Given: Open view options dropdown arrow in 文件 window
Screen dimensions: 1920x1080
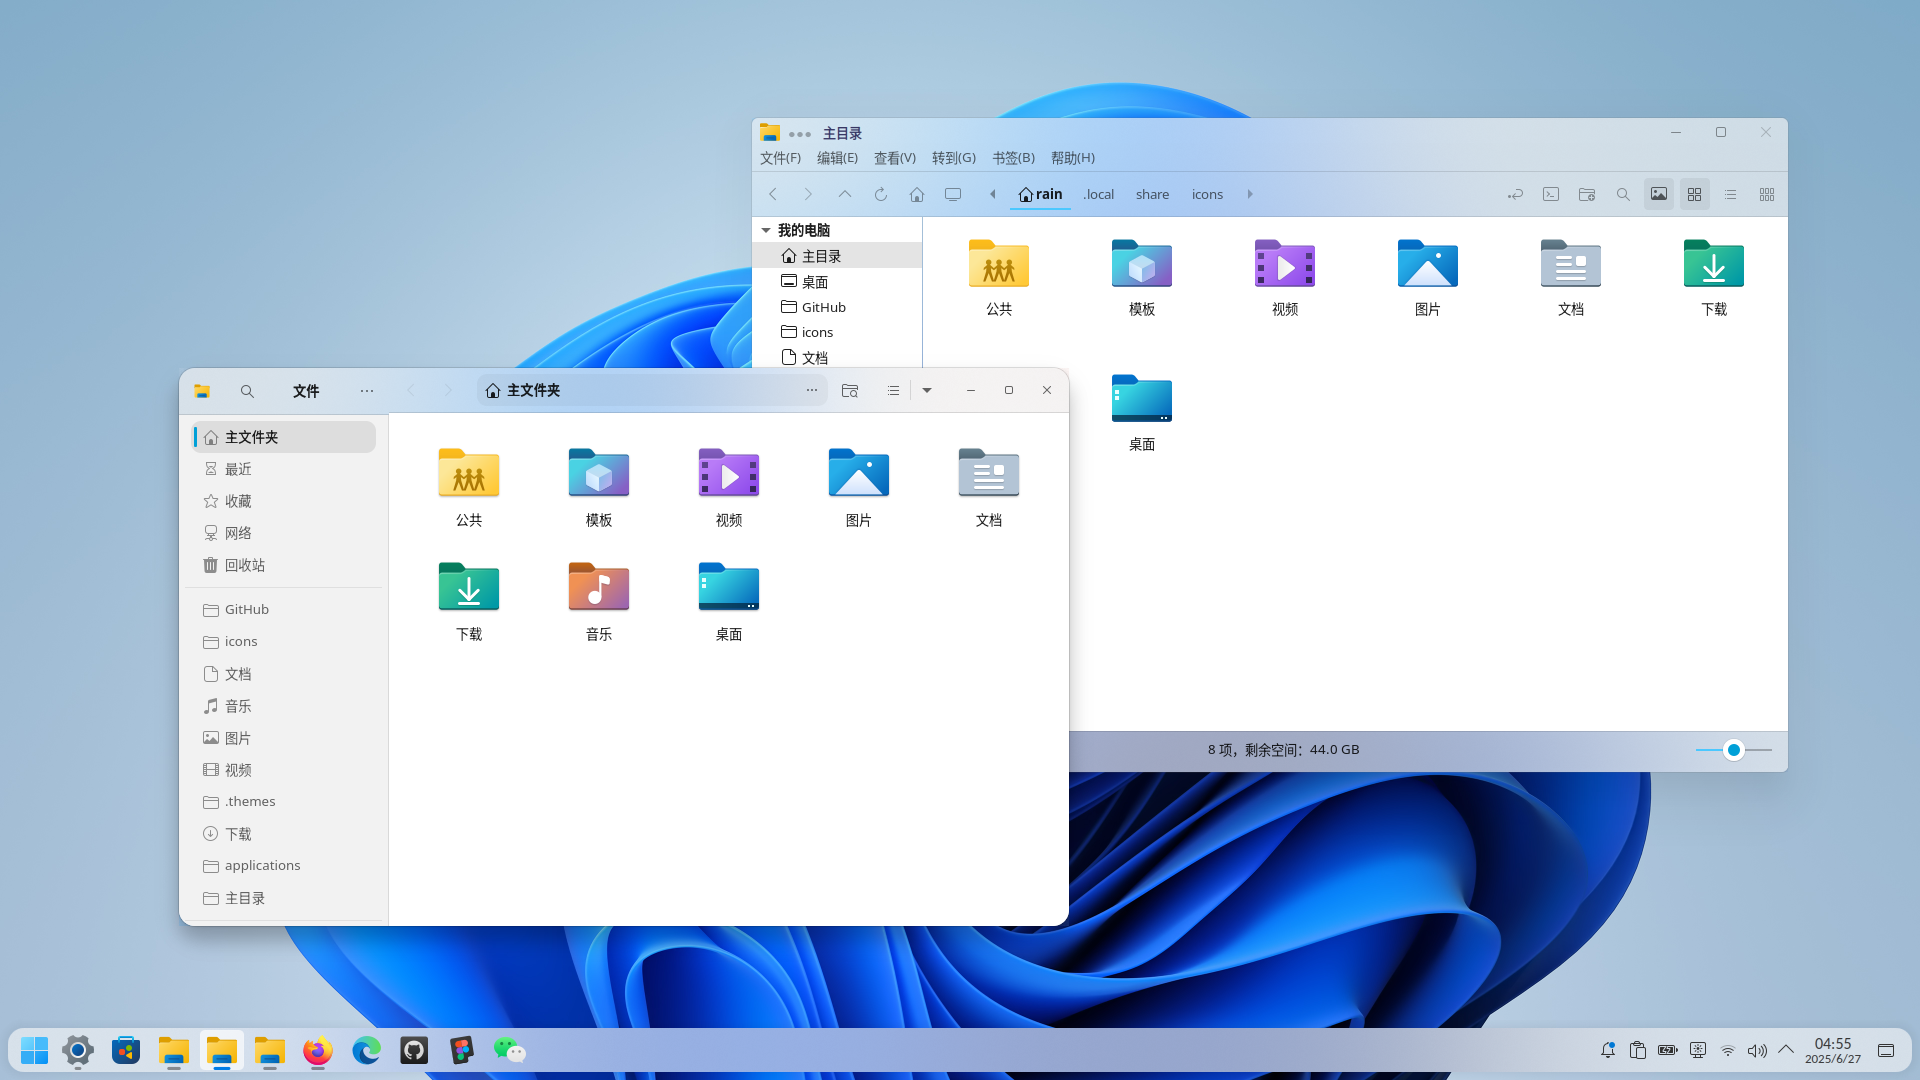Looking at the screenshot, I should pos(927,391).
